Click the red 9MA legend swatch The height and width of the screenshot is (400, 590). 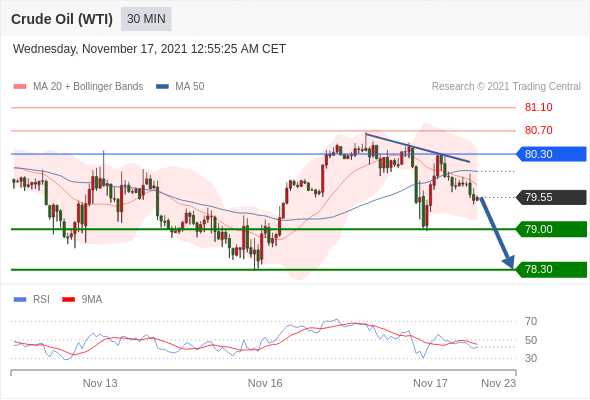click(x=68, y=300)
